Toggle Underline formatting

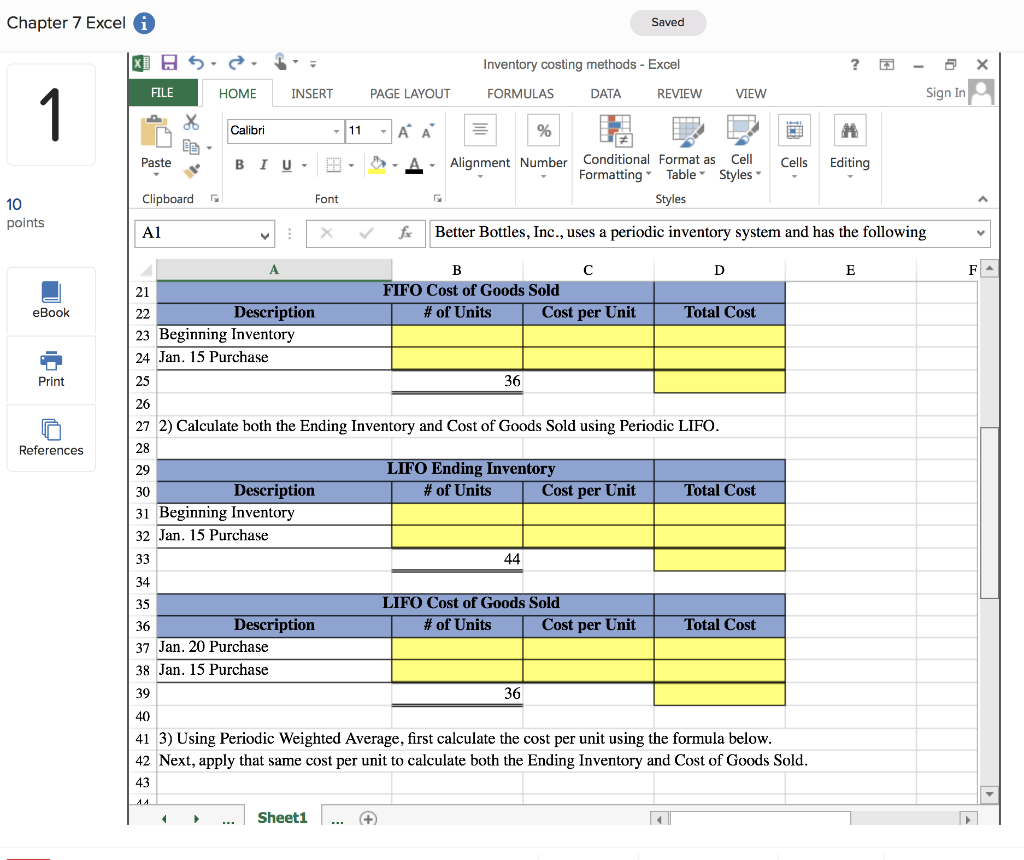[x=287, y=165]
